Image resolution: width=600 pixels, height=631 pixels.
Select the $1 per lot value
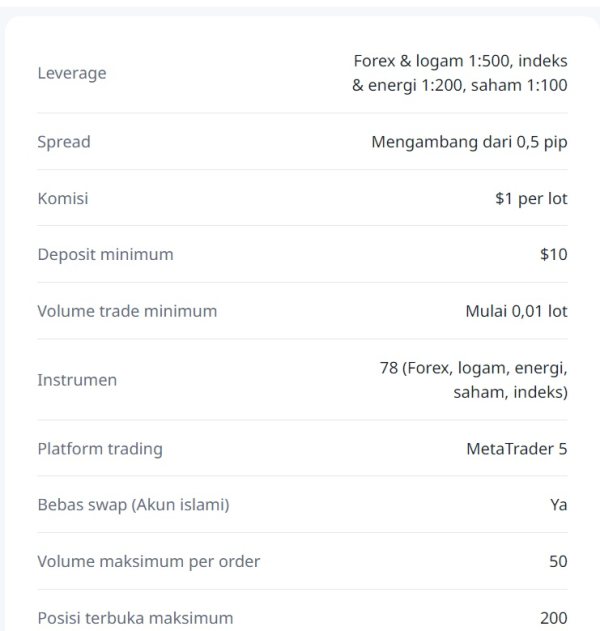(531, 198)
